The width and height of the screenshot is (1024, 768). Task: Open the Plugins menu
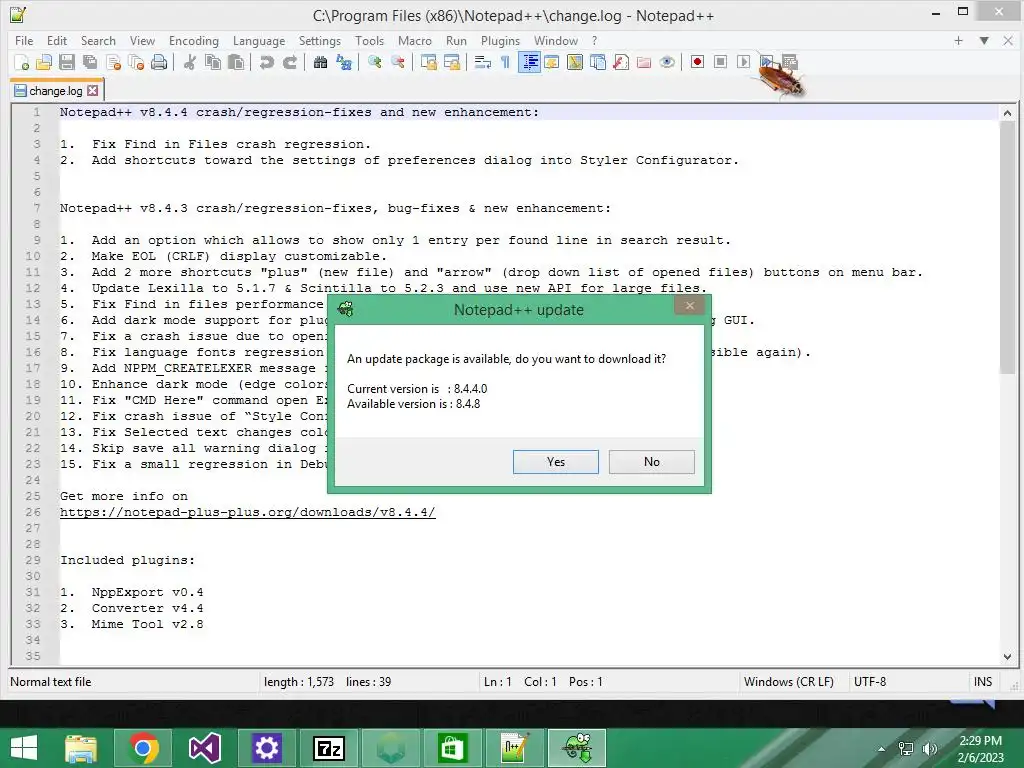(x=500, y=40)
